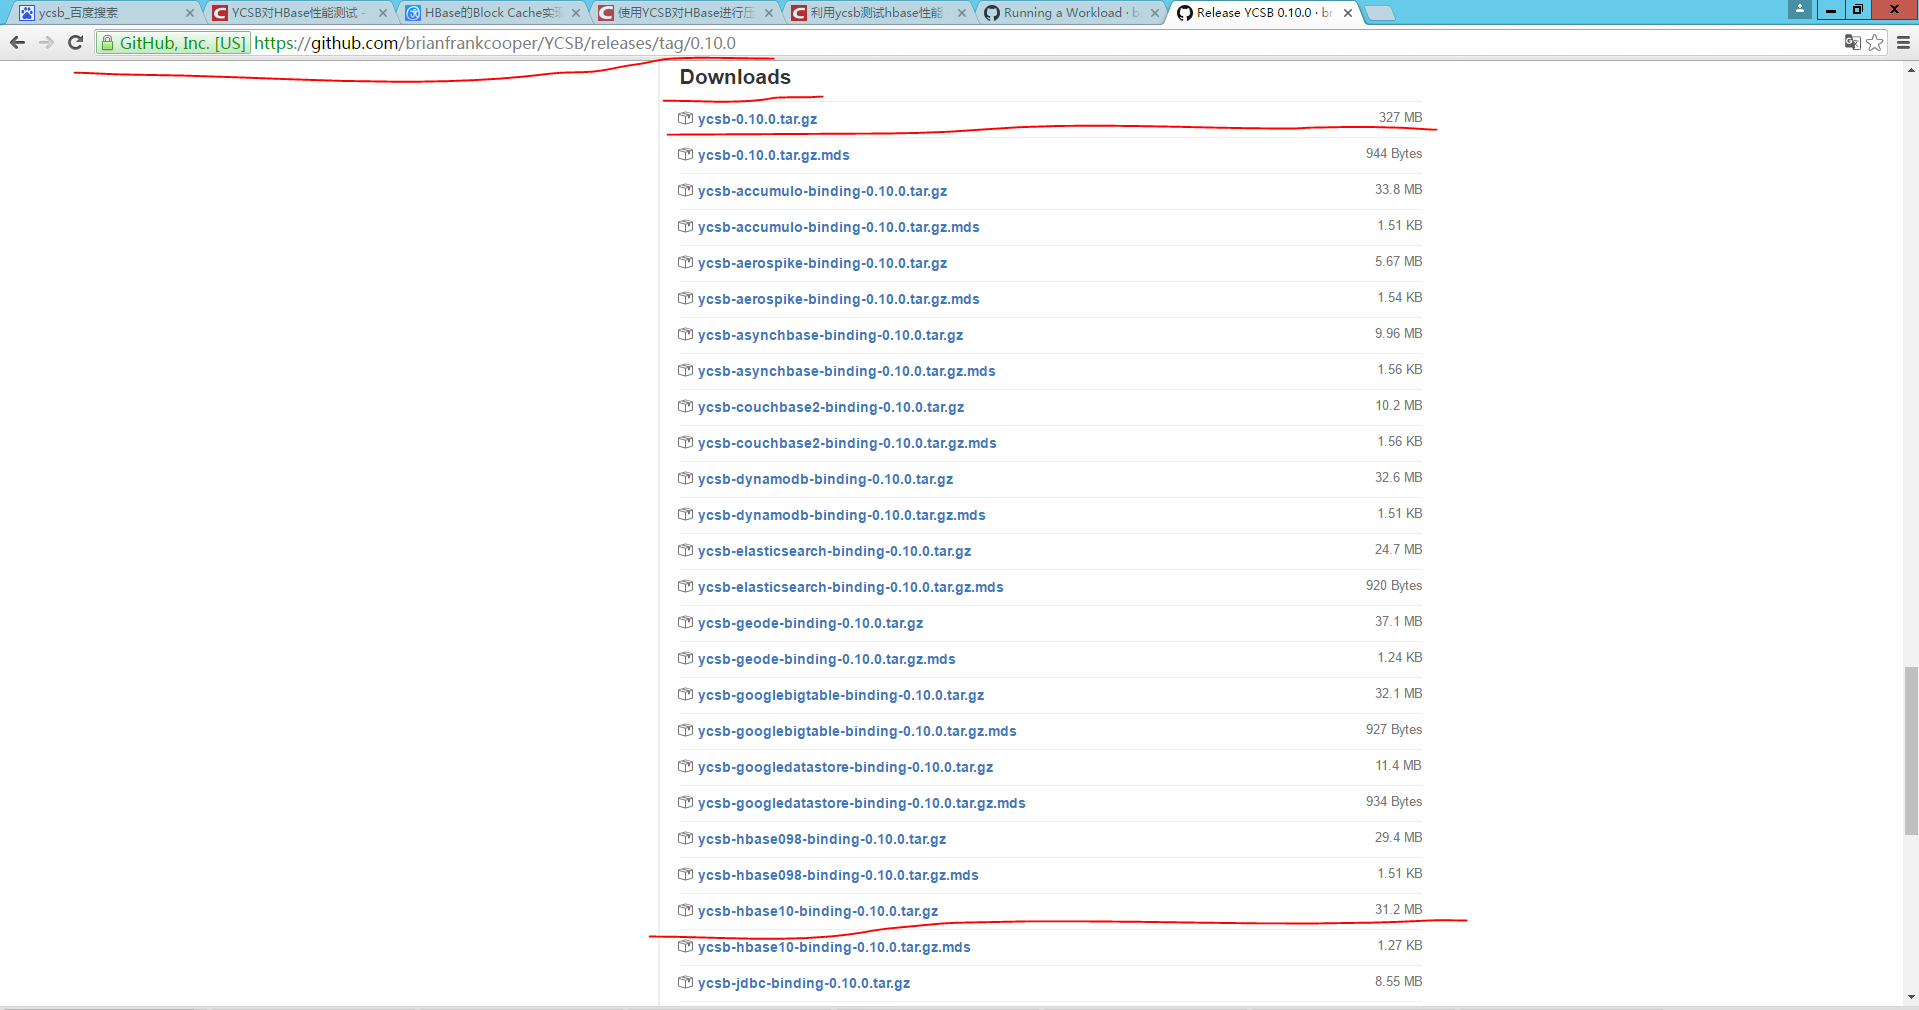Download ycsb-elasticsearch-binding-0.10.0.tar.gz.mds

(850, 587)
